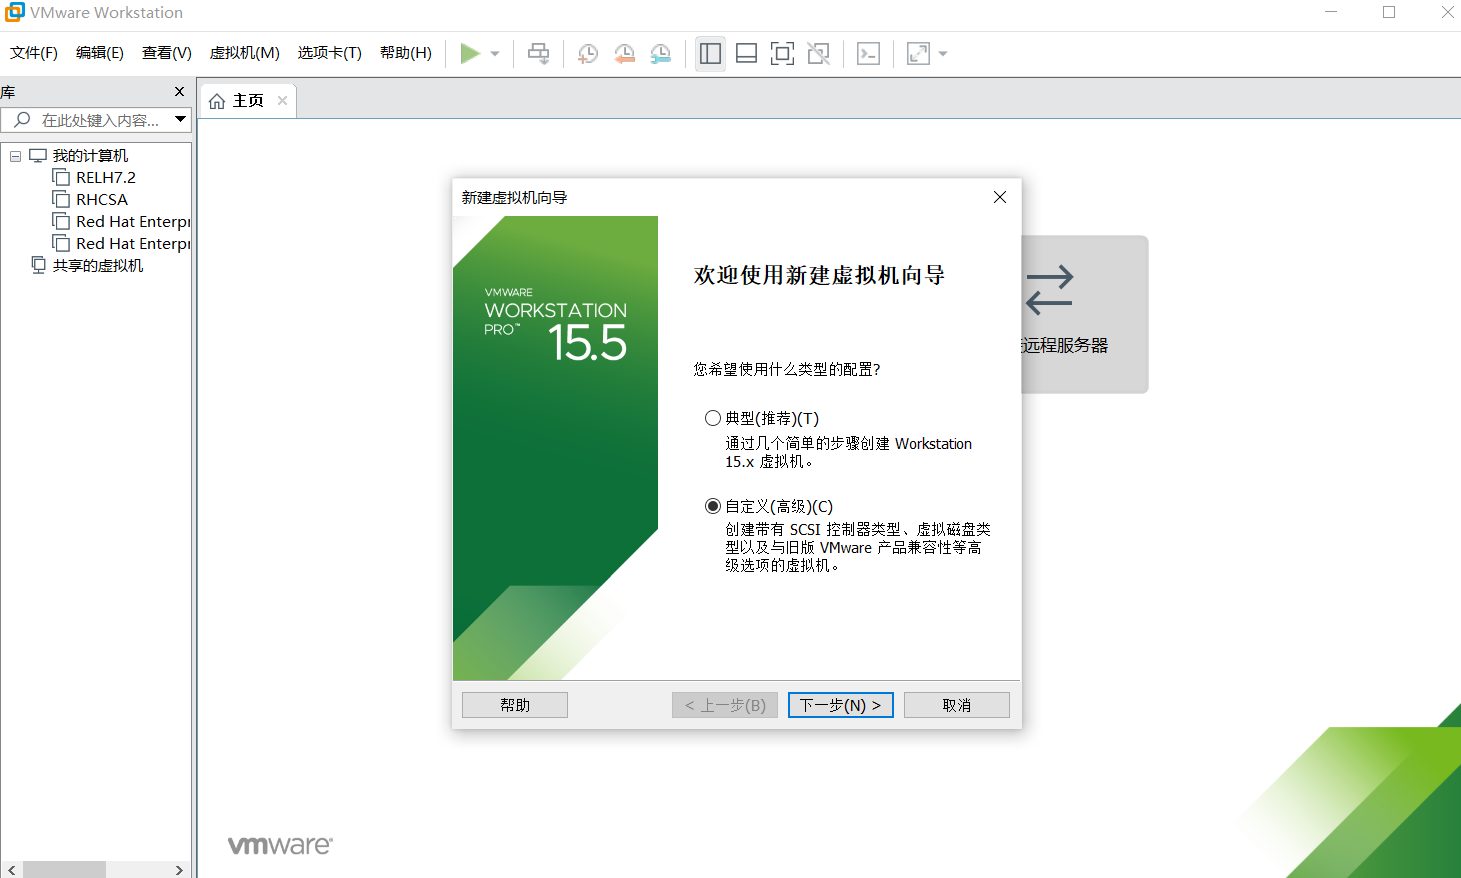Click the Unity mode icon on toolbar
The image size is (1461, 878).
click(x=818, y=53)
